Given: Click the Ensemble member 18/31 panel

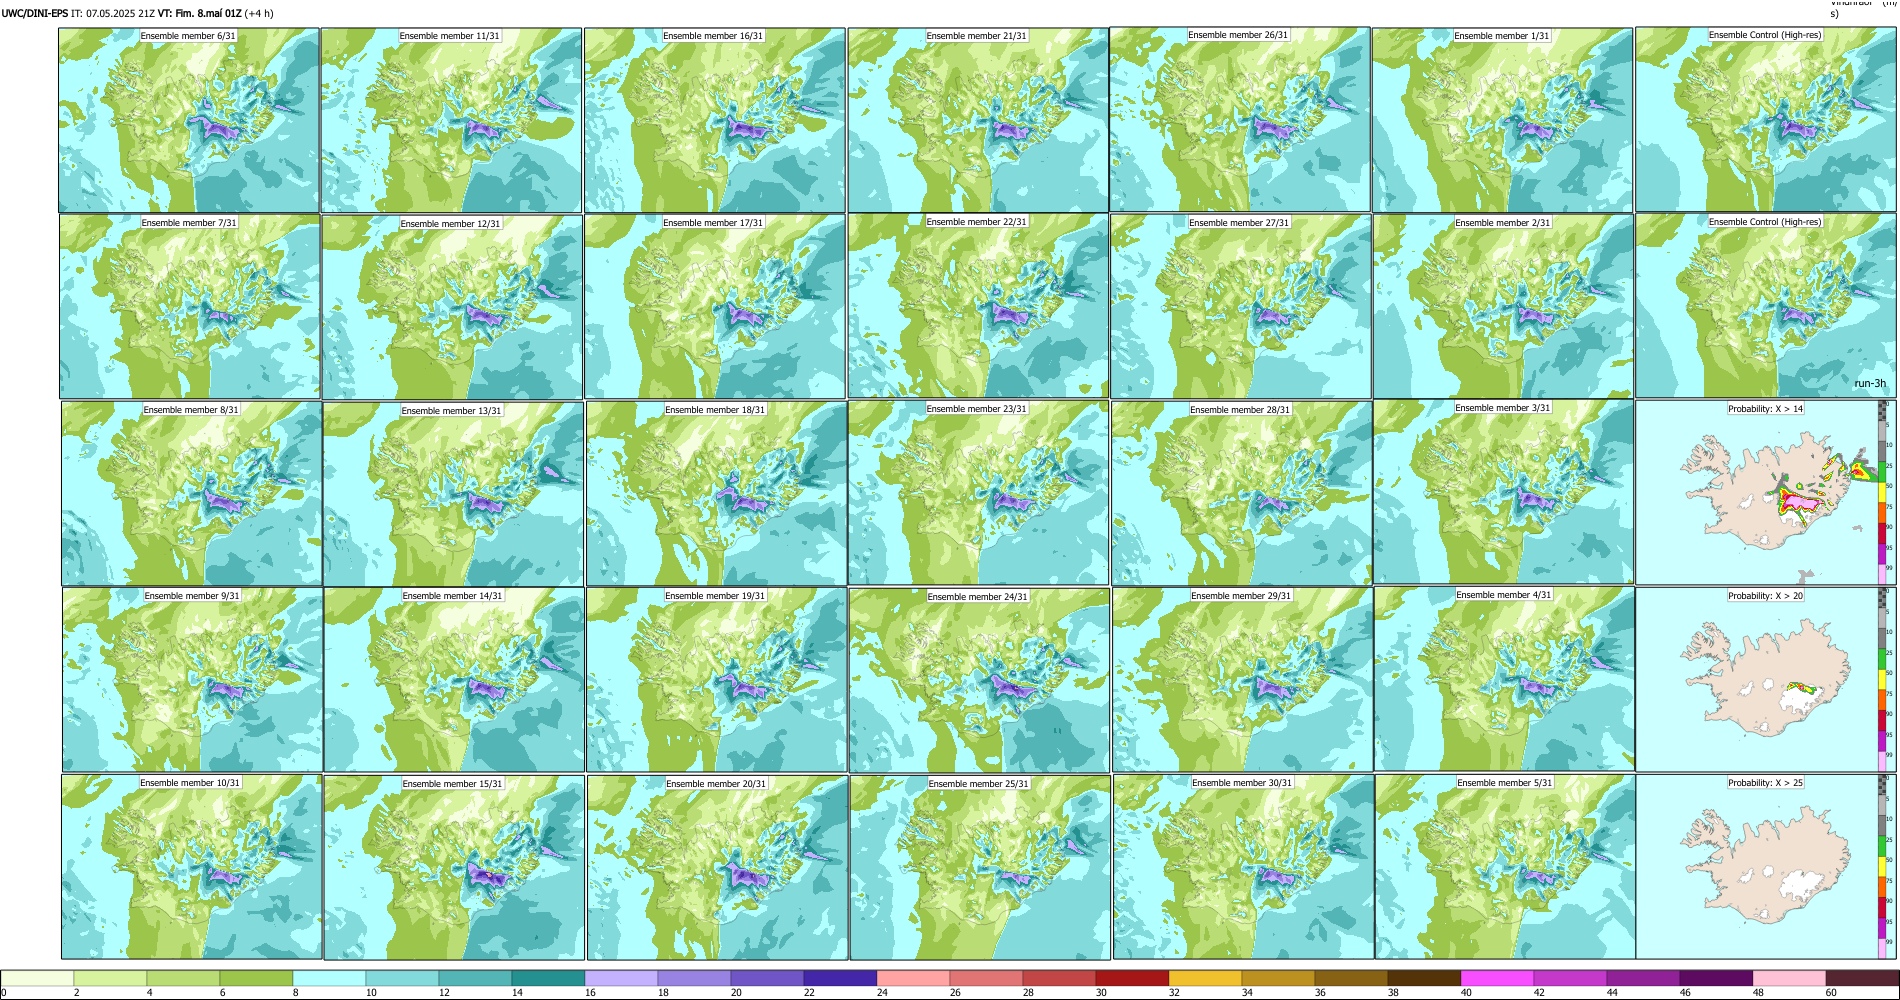Looking at the screenshot, I should pyautogui.click(x=716, y=493).
